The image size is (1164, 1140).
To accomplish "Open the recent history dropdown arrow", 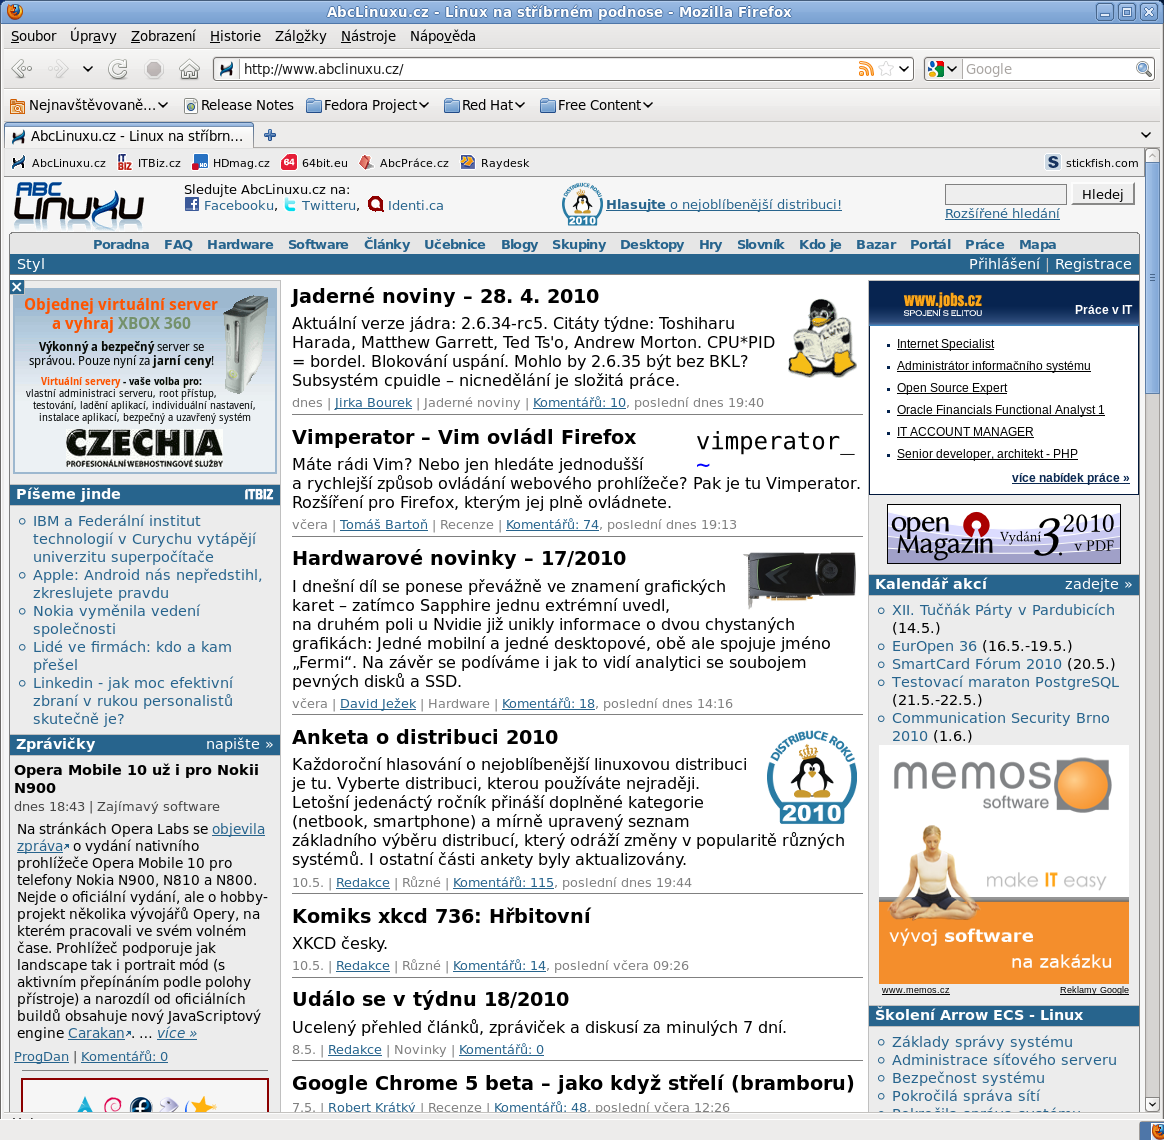I will [88, 69].
